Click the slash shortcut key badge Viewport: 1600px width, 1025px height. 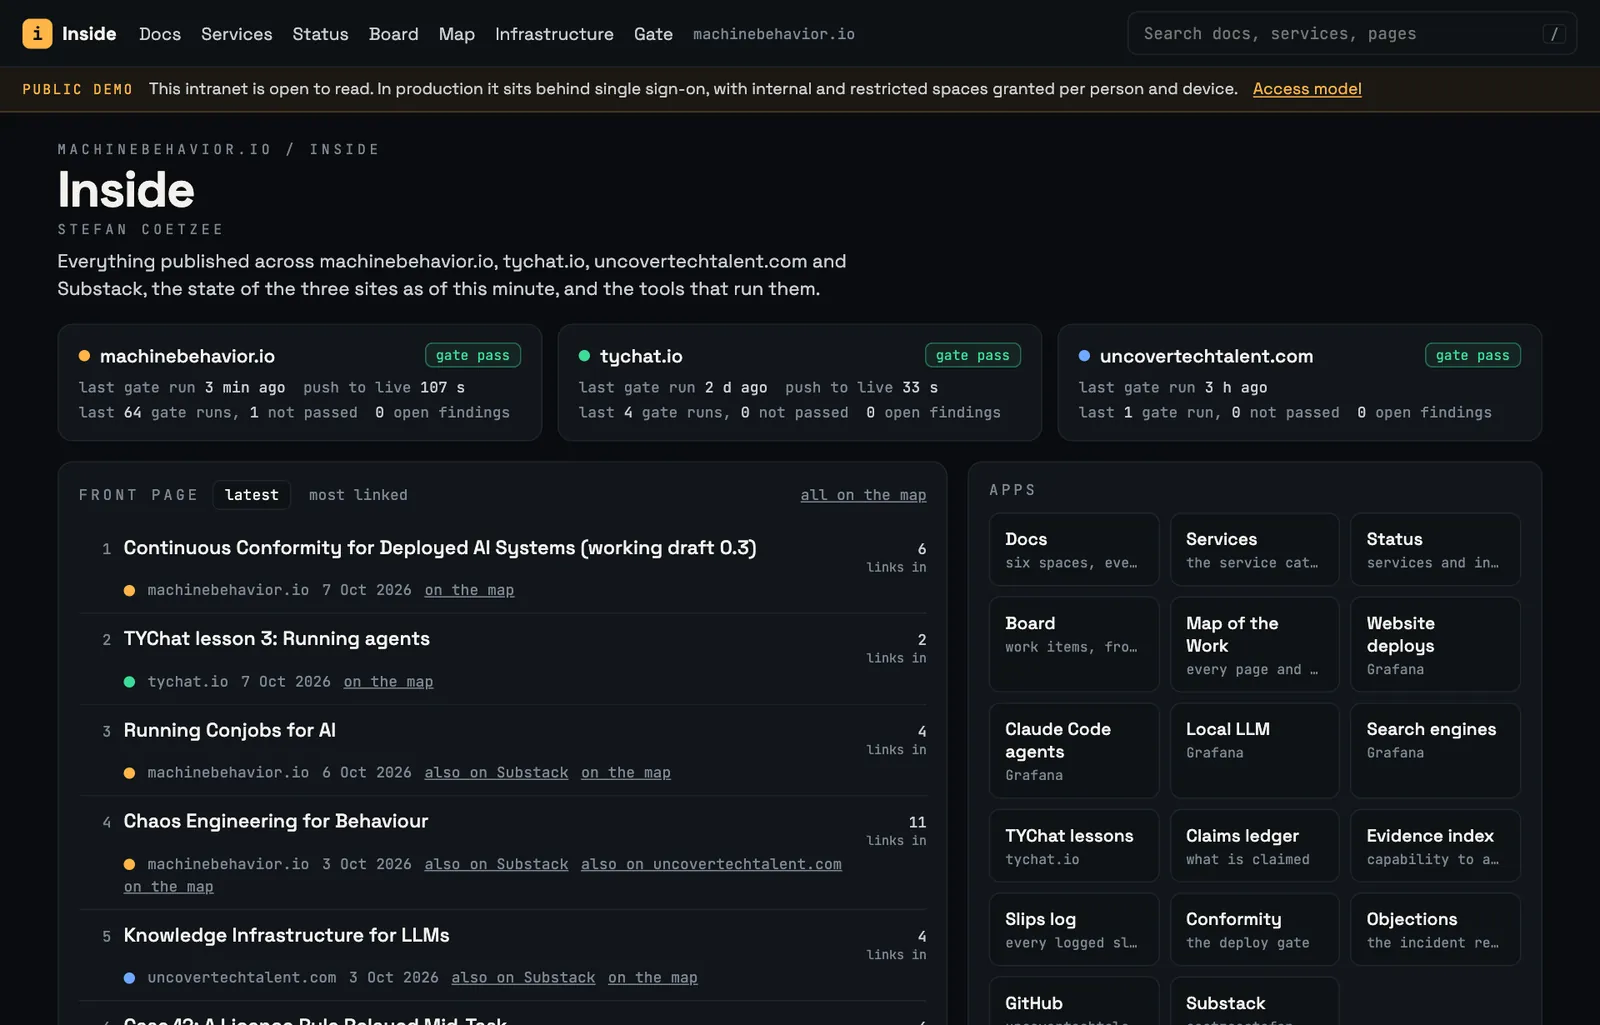click(x=1554, y=34)
